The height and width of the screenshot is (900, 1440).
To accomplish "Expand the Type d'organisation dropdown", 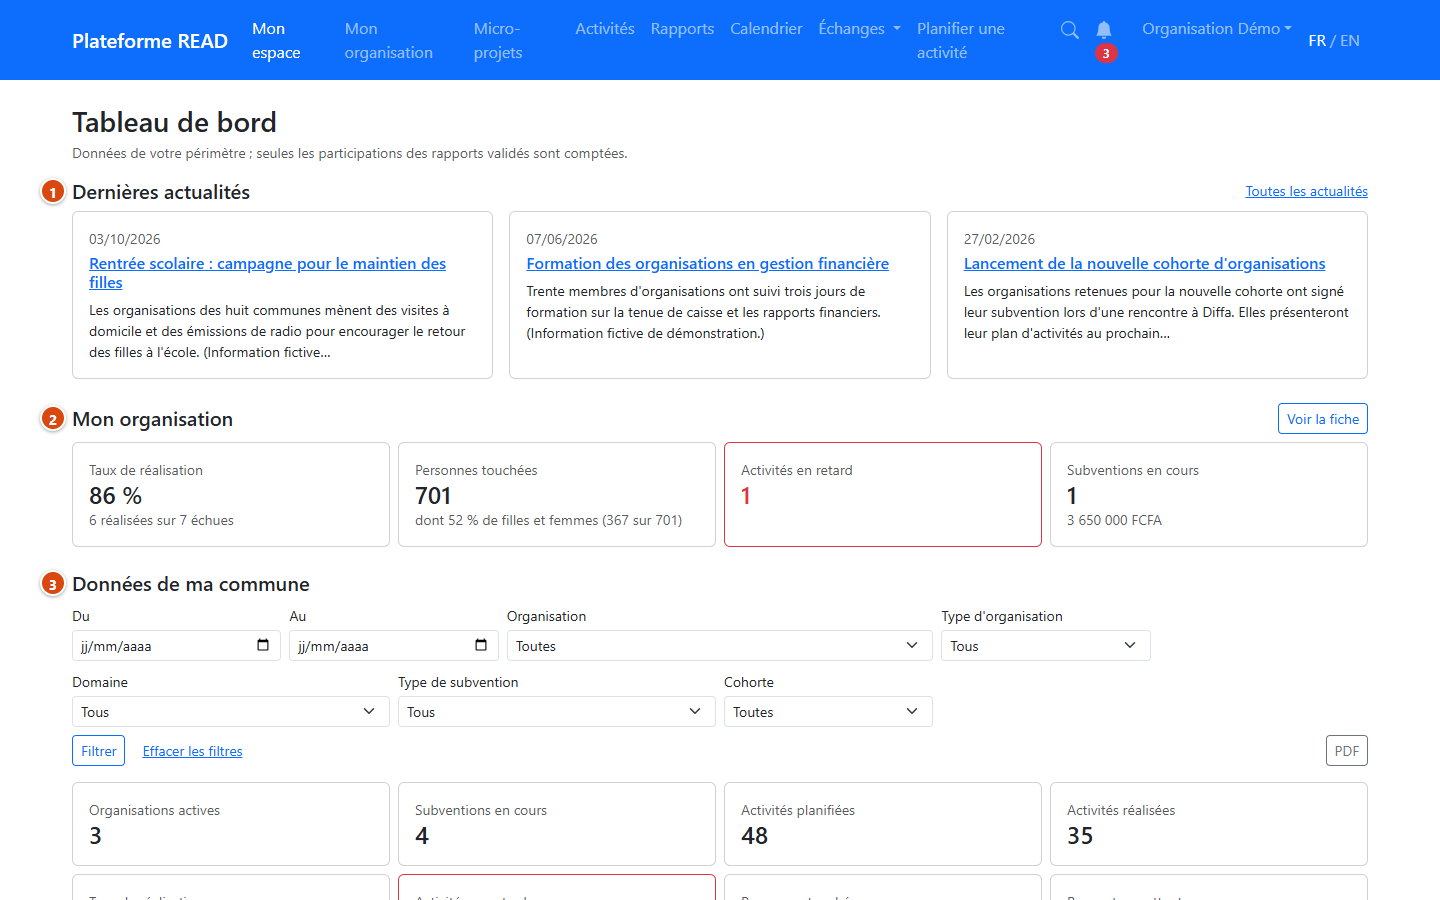I will 1046,646.
